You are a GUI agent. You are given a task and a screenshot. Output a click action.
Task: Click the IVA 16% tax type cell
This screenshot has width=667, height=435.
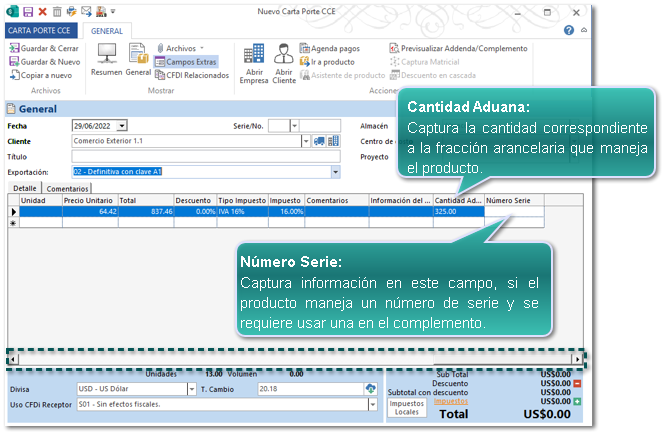(242, 211)
